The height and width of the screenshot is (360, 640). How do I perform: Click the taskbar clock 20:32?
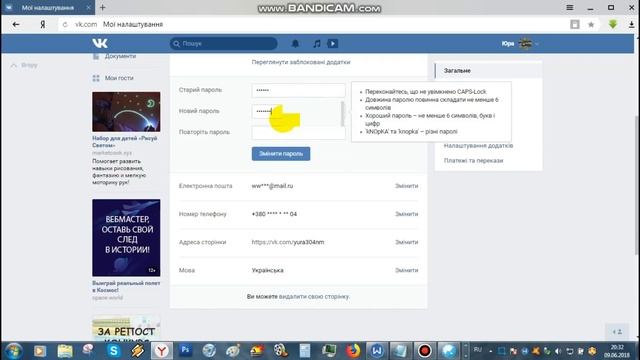[x=617, y=347]
